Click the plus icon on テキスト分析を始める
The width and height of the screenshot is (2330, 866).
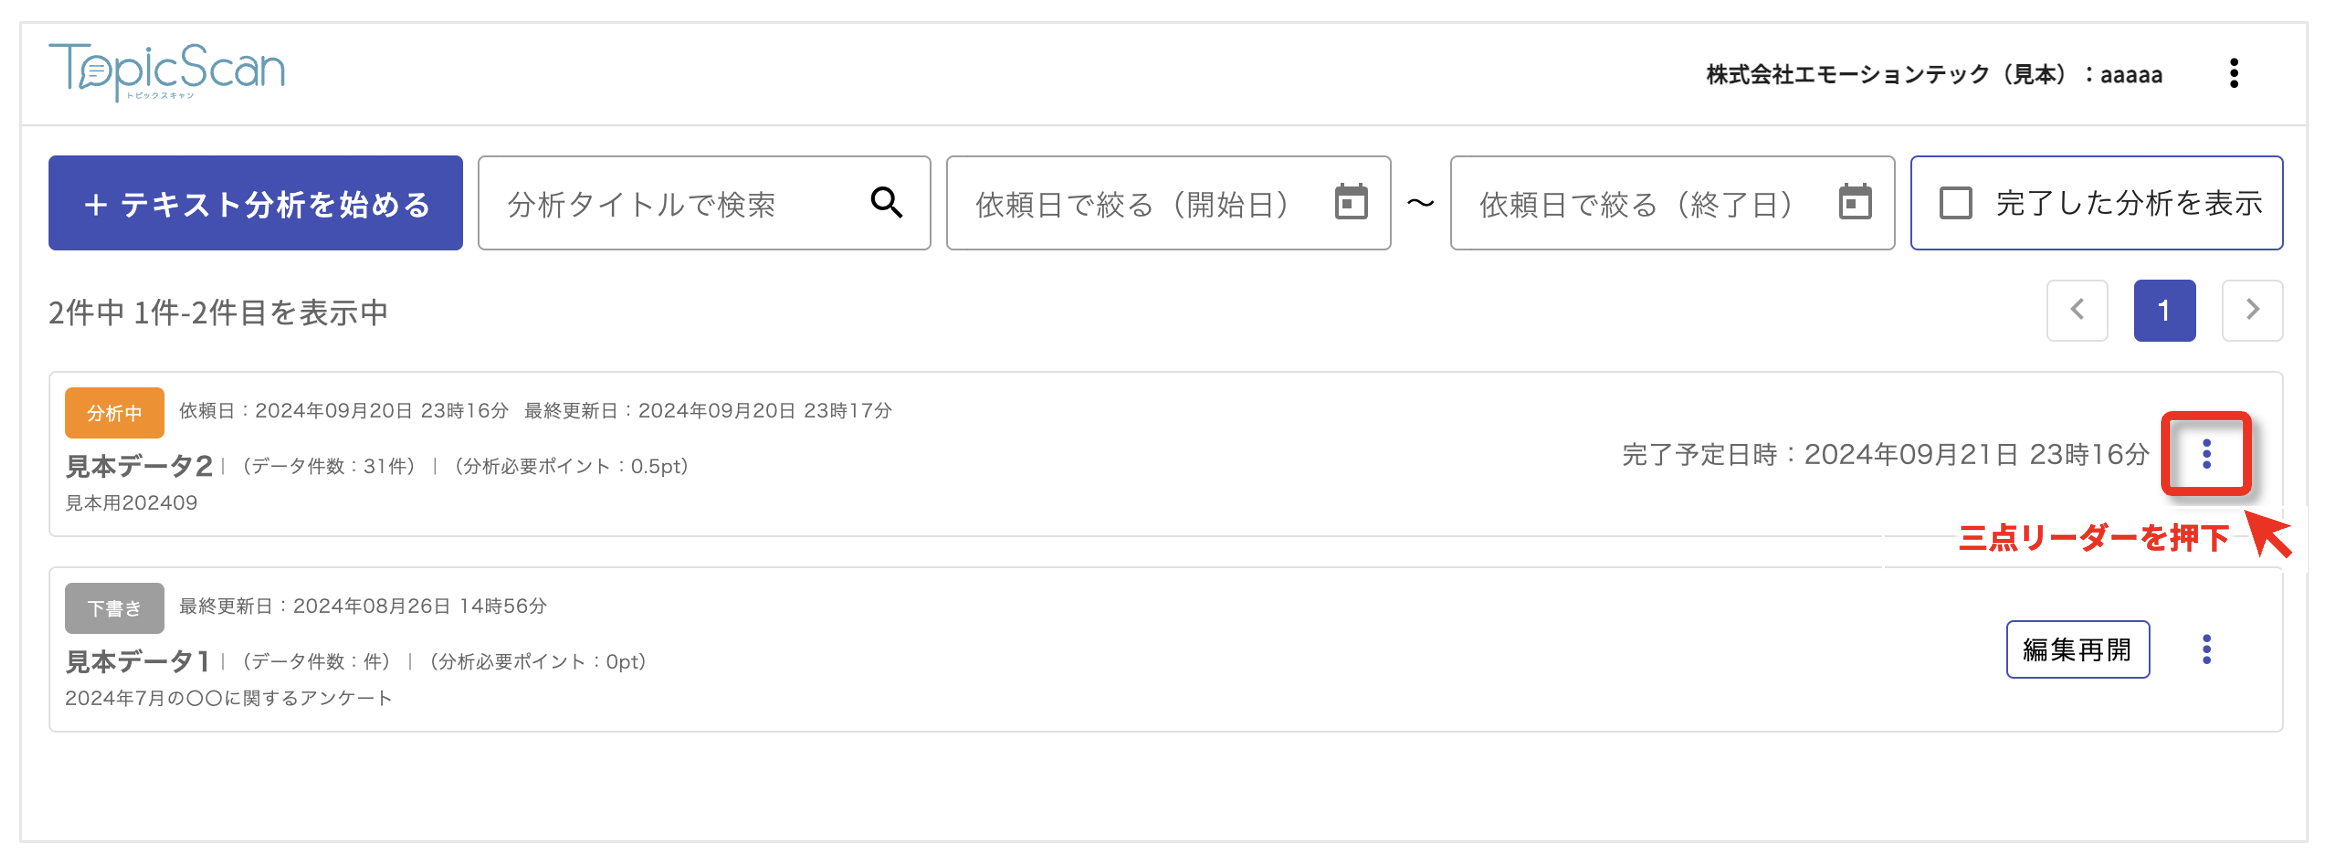96,203
